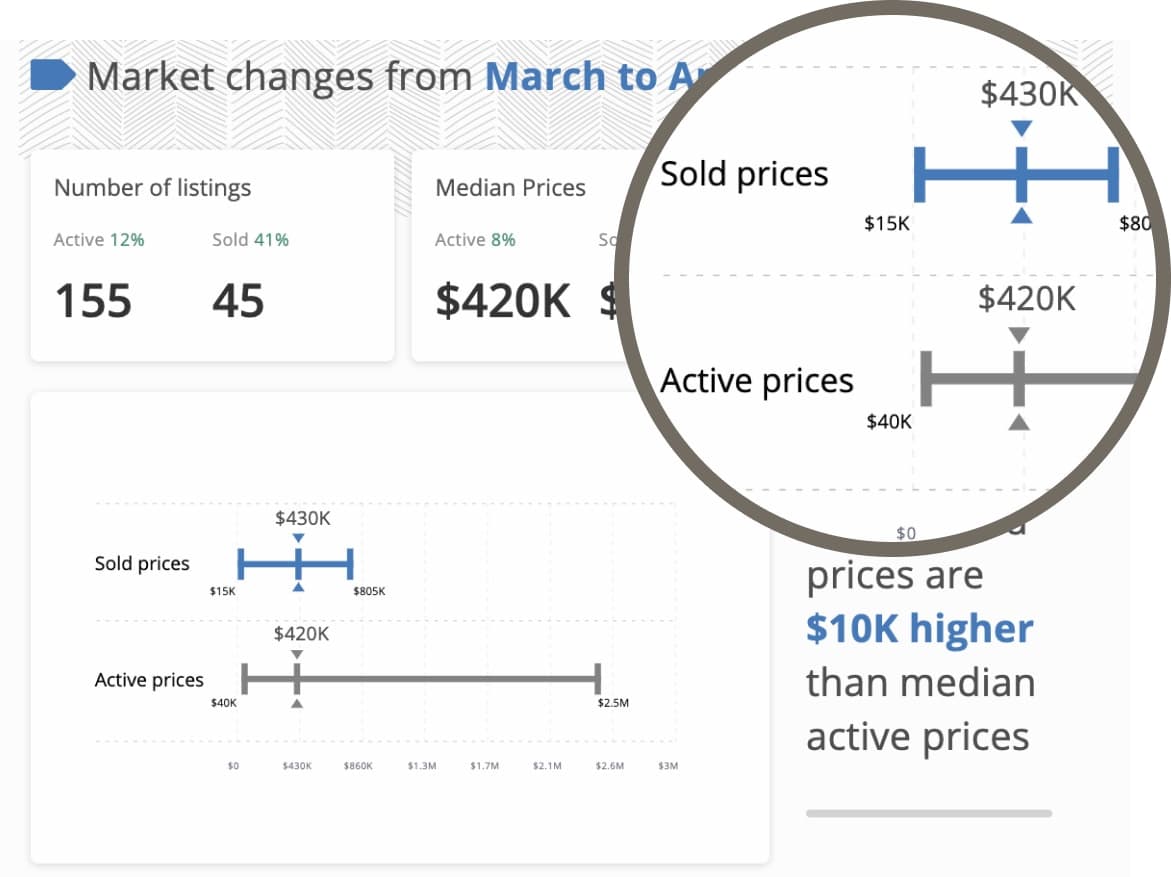
Task: Click the magnified blue triangle under $430K
Action: (1021, 129)
